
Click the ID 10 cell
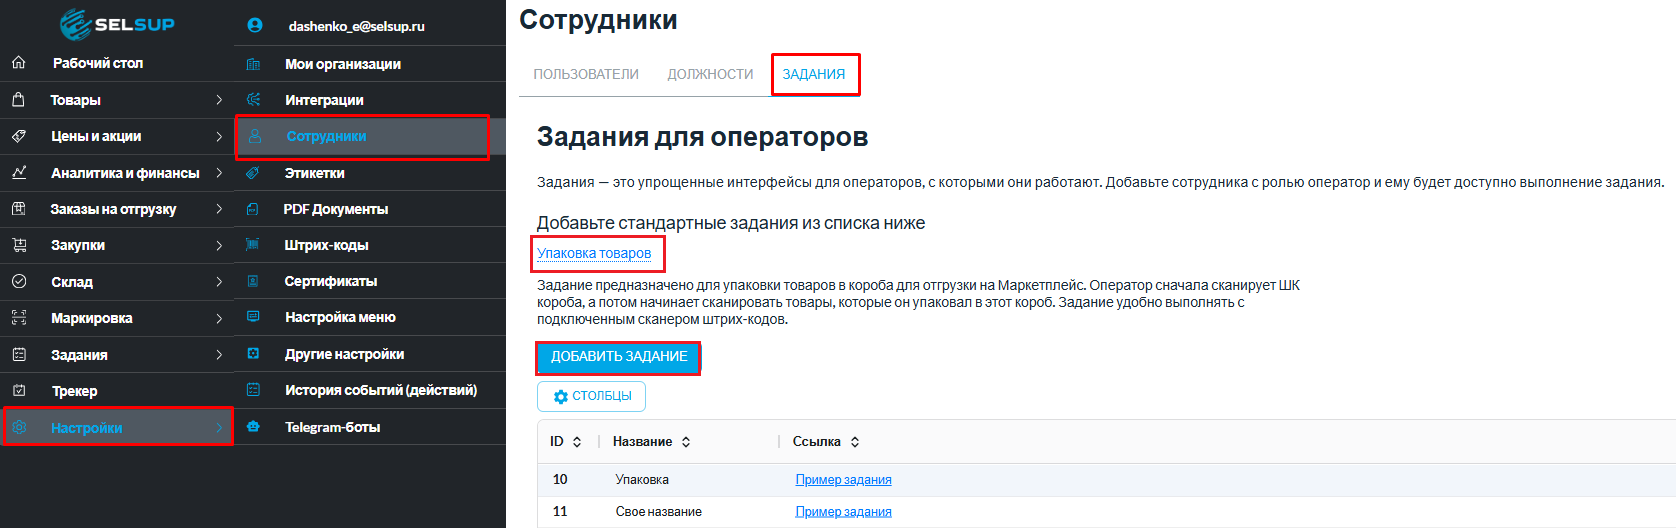(560, 480)
